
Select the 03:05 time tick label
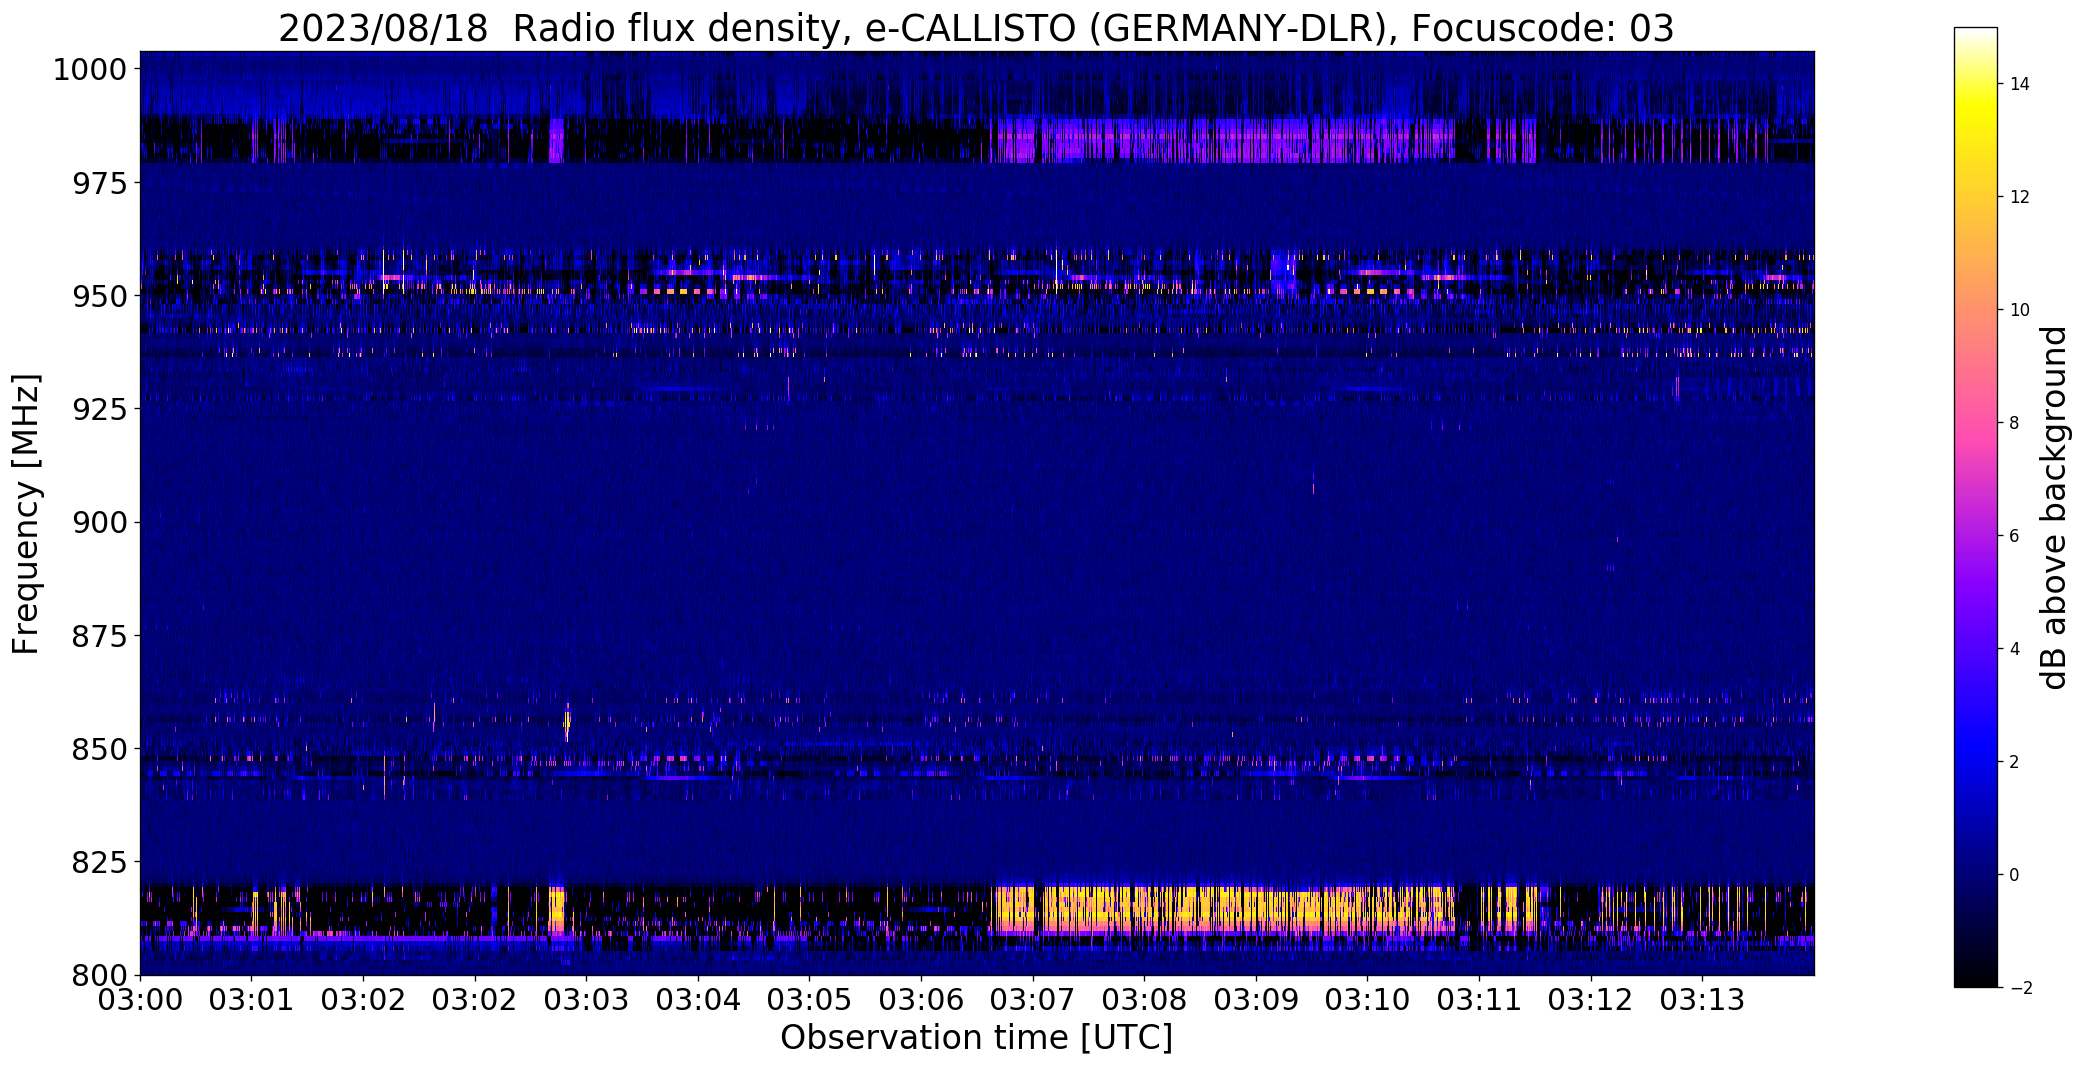click(810, 999)
